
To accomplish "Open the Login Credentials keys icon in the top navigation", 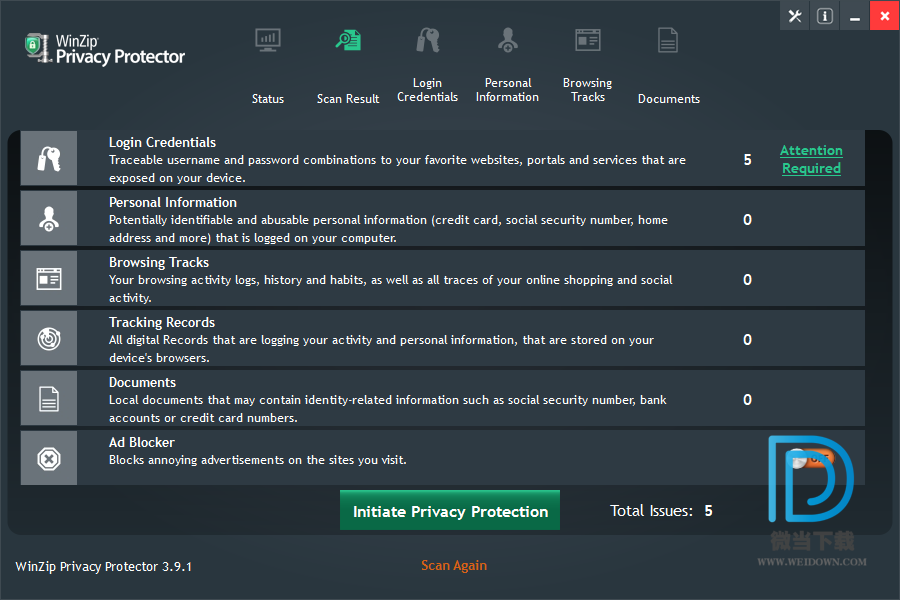I will click(x=428, y=40).
